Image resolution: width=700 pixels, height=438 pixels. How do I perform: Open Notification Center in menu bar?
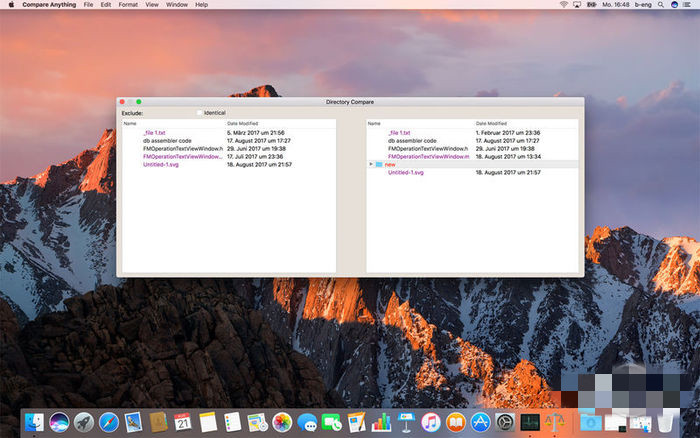(x=688, y=5)
